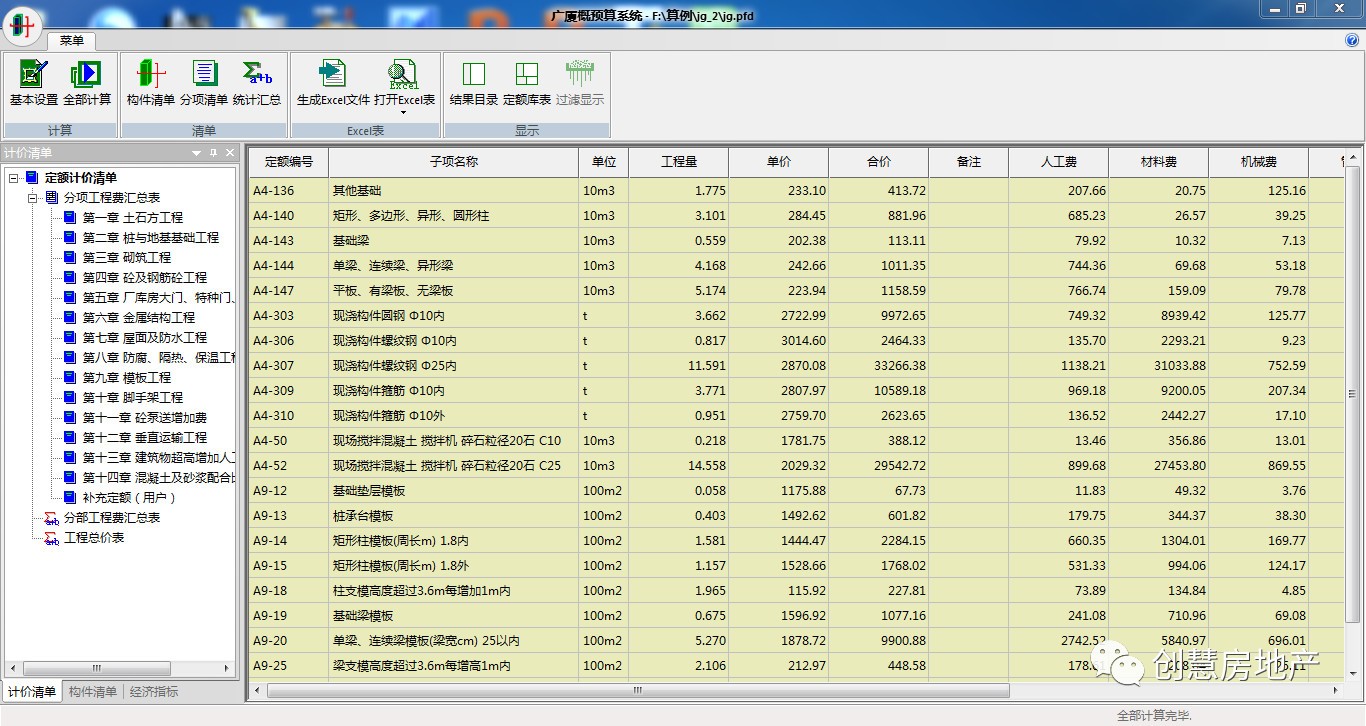Screen dimensions: 1366x726
Task: Open 分部工程费汇总表 in tree
Action: [x=112, y=518]
